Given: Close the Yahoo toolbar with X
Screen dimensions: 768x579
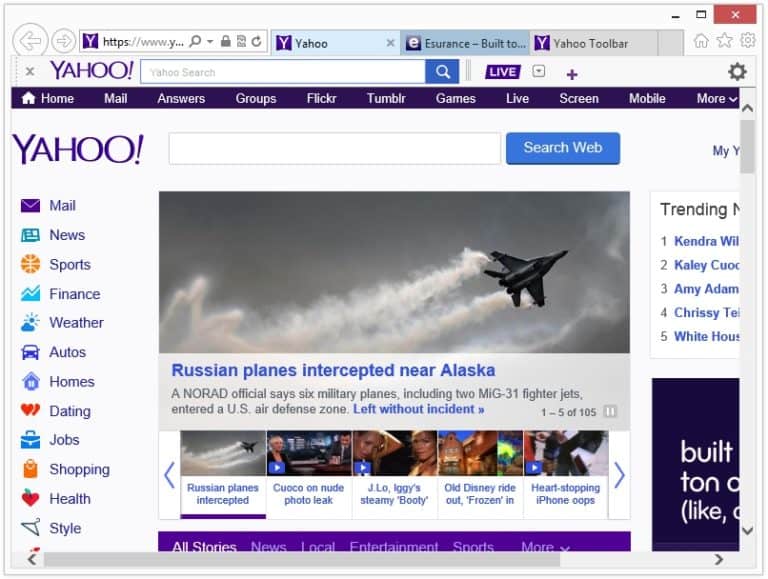Looking at the screenshot, I should [30, 72].
